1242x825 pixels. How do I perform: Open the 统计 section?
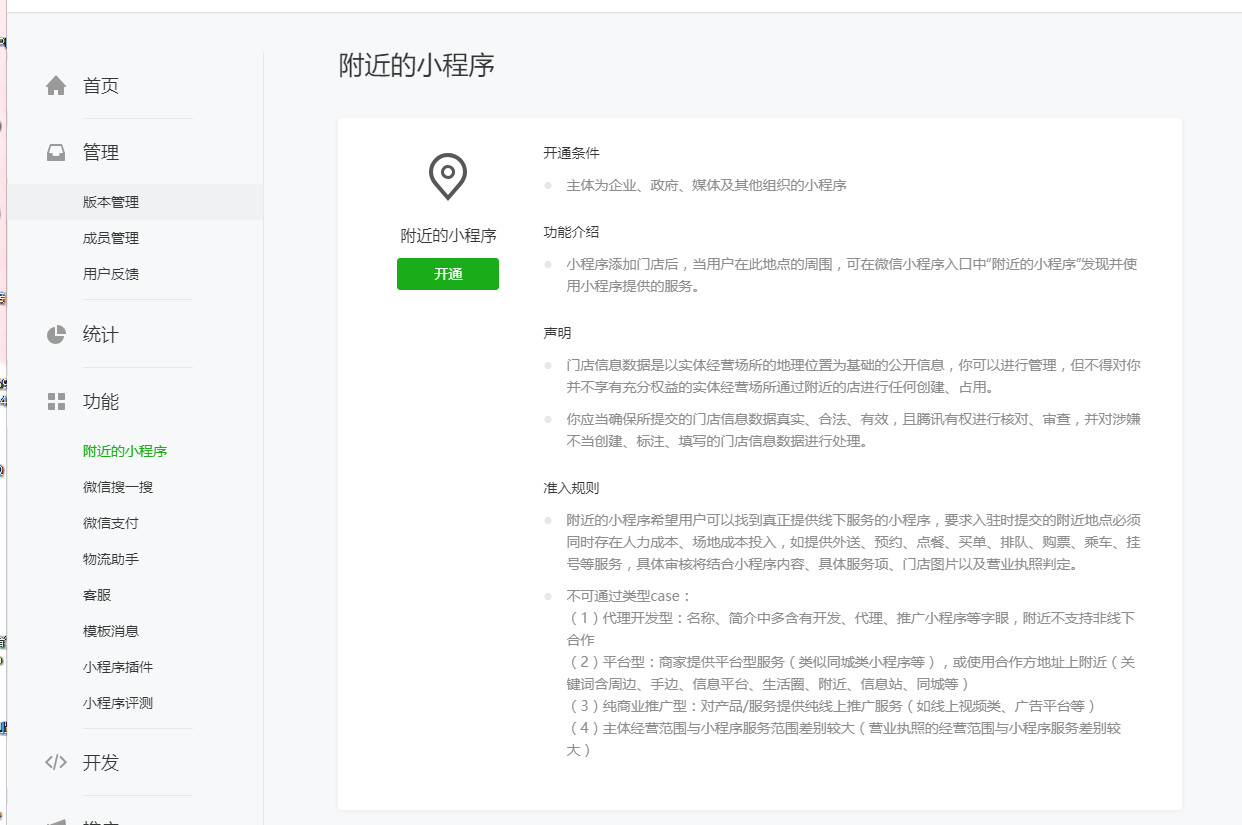101,335
